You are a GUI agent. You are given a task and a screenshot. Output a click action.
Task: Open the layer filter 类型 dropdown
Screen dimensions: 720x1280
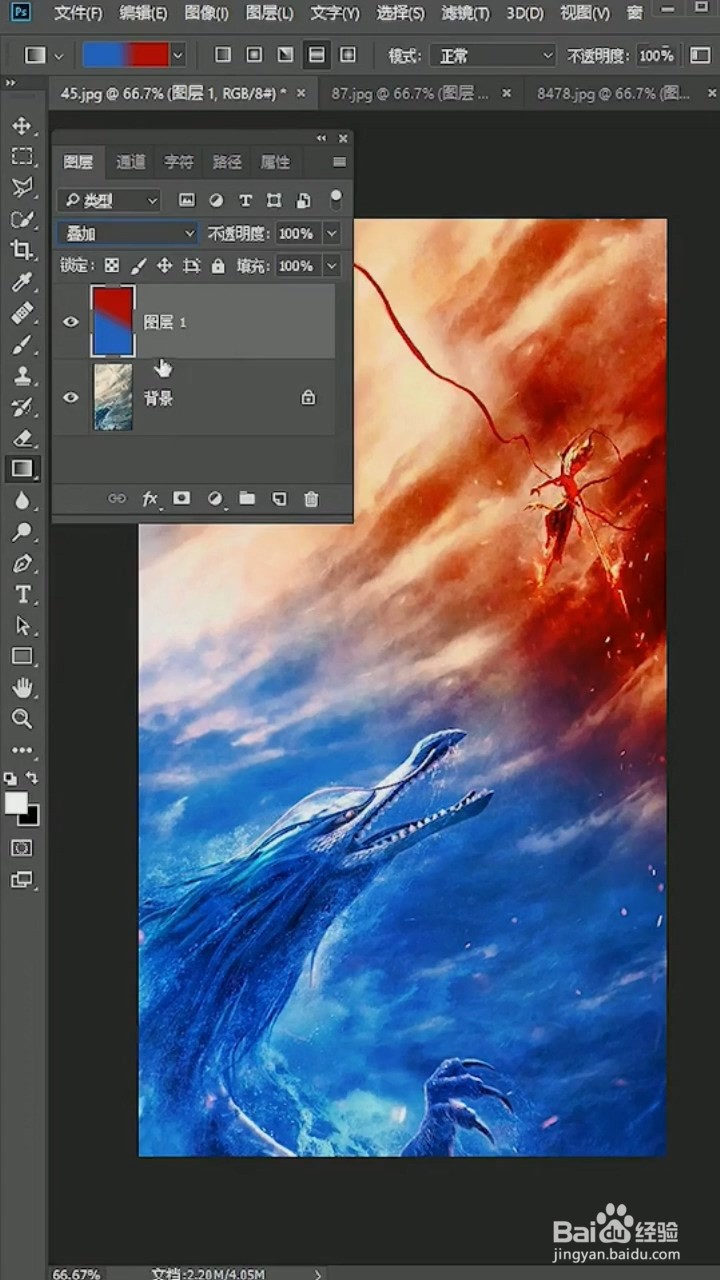(108, 201)
